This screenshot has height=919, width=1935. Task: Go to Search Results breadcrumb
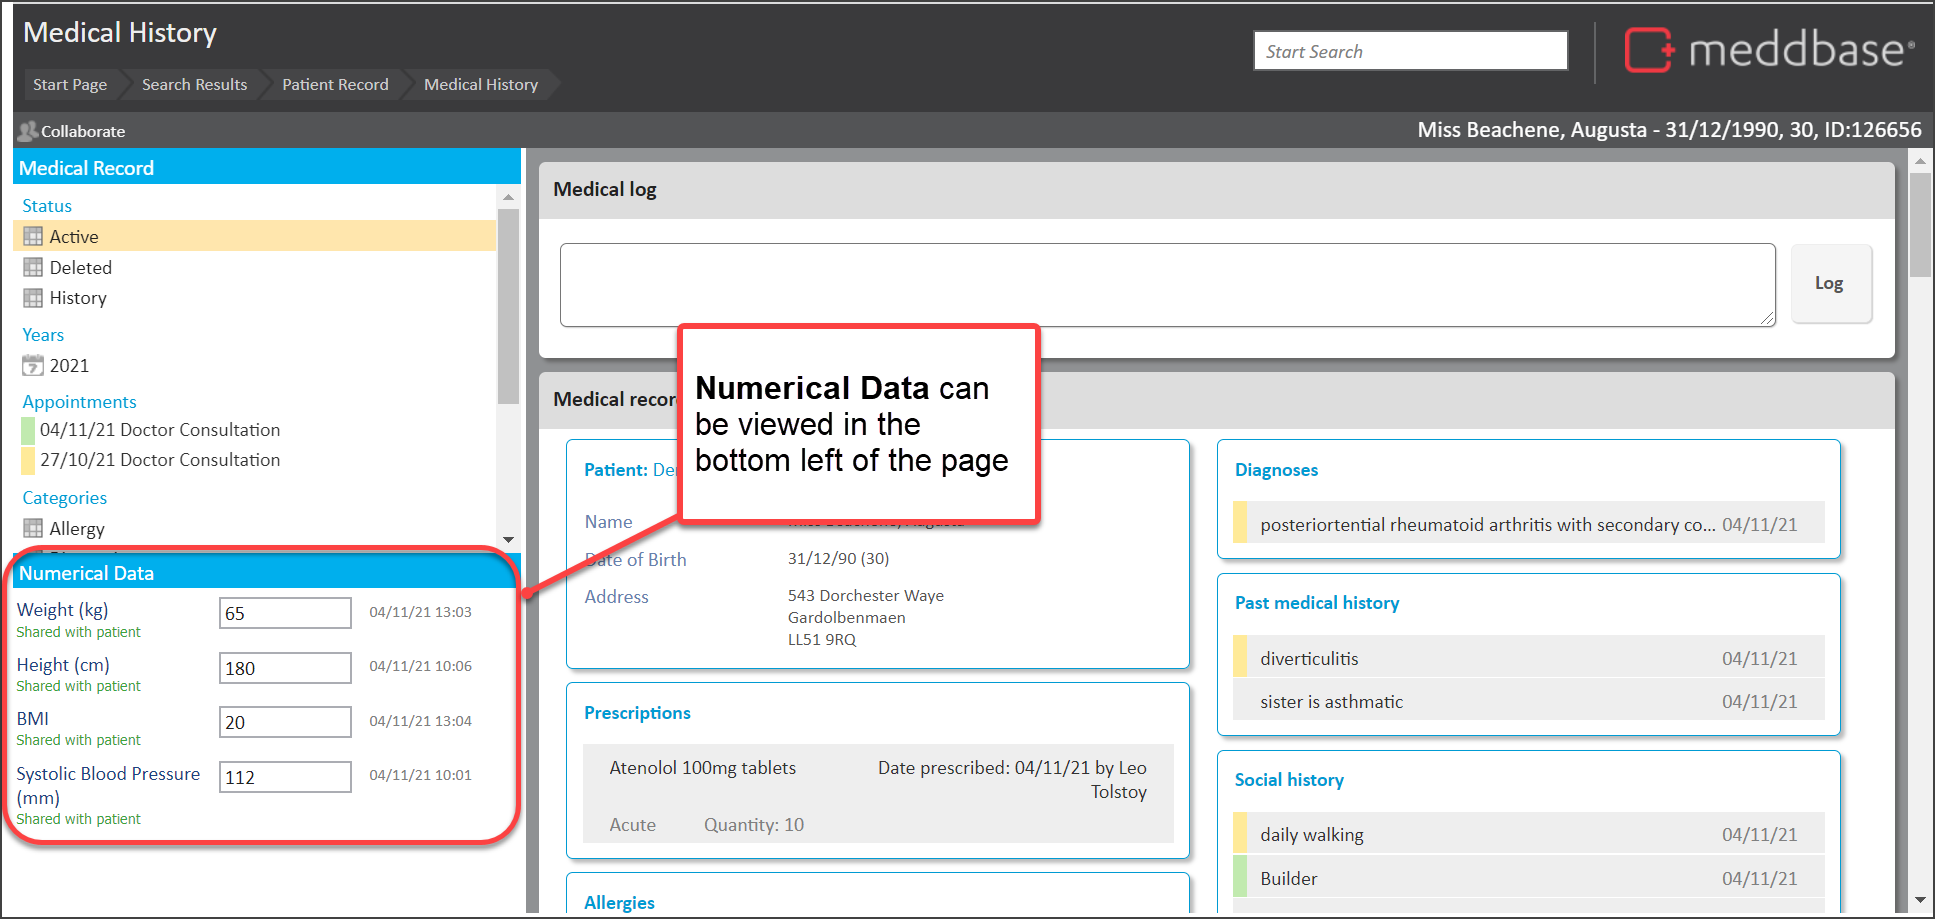(x=194, y=85)
